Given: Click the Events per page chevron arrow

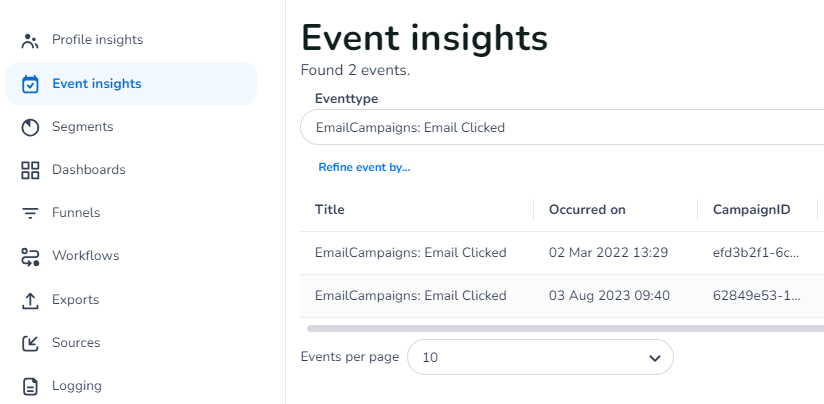Looking at the screenshot, I should (x=655, y=358).
